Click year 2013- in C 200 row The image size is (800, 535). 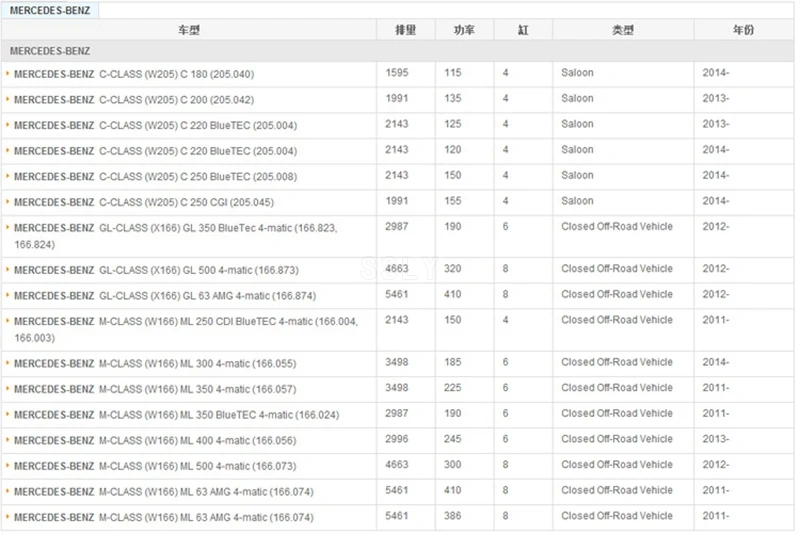point(716,98)
